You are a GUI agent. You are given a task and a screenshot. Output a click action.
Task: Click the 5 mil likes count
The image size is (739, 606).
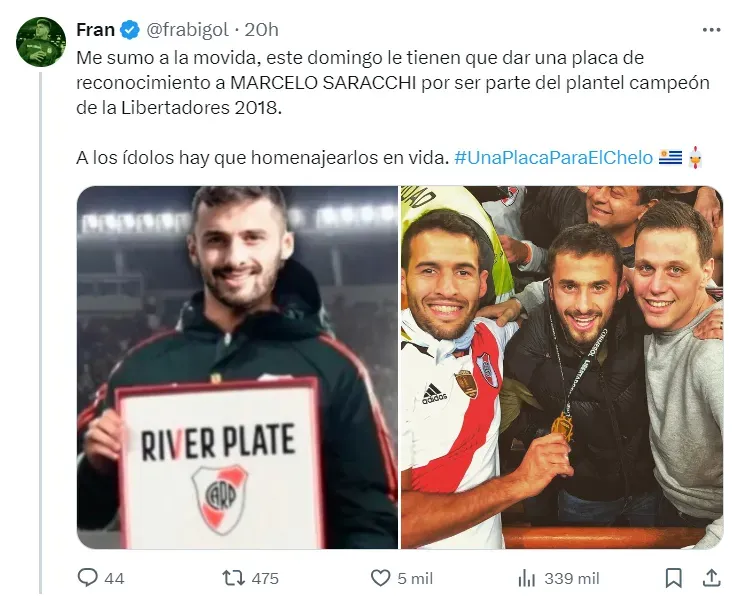(x=415, y=579)
